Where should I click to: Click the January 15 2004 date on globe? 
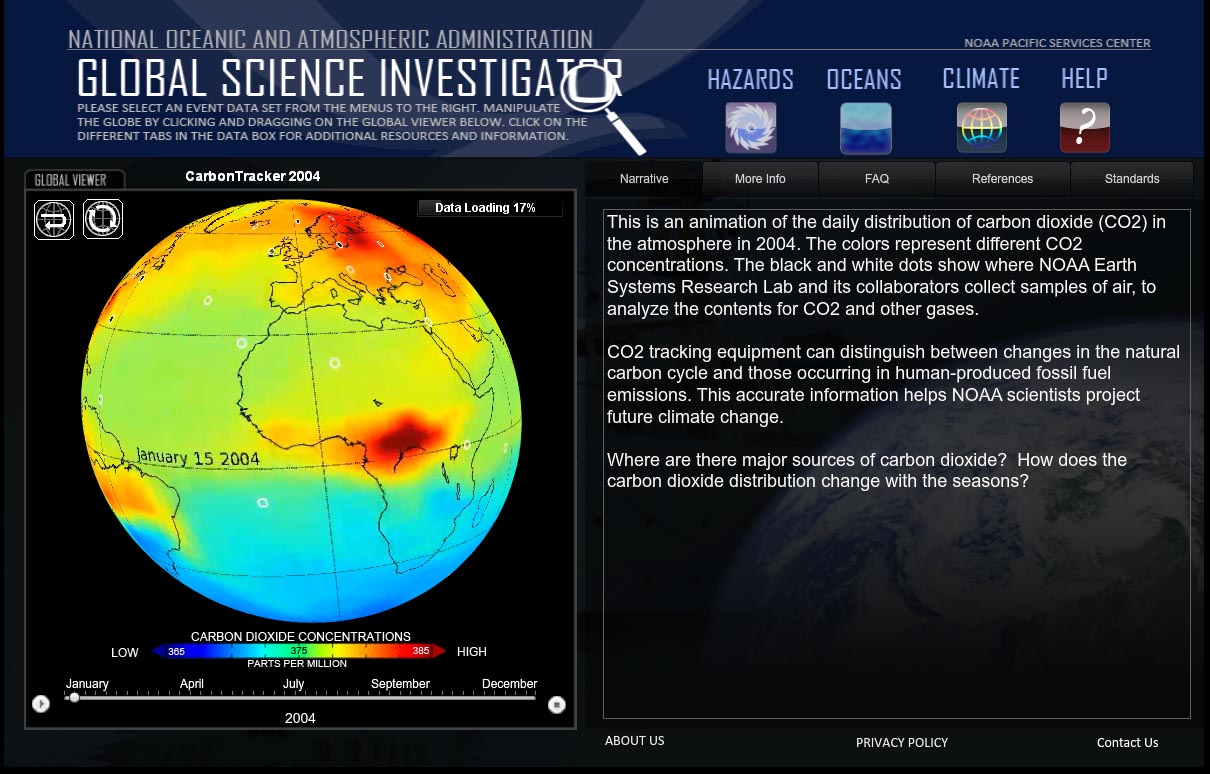coord(197,458)
